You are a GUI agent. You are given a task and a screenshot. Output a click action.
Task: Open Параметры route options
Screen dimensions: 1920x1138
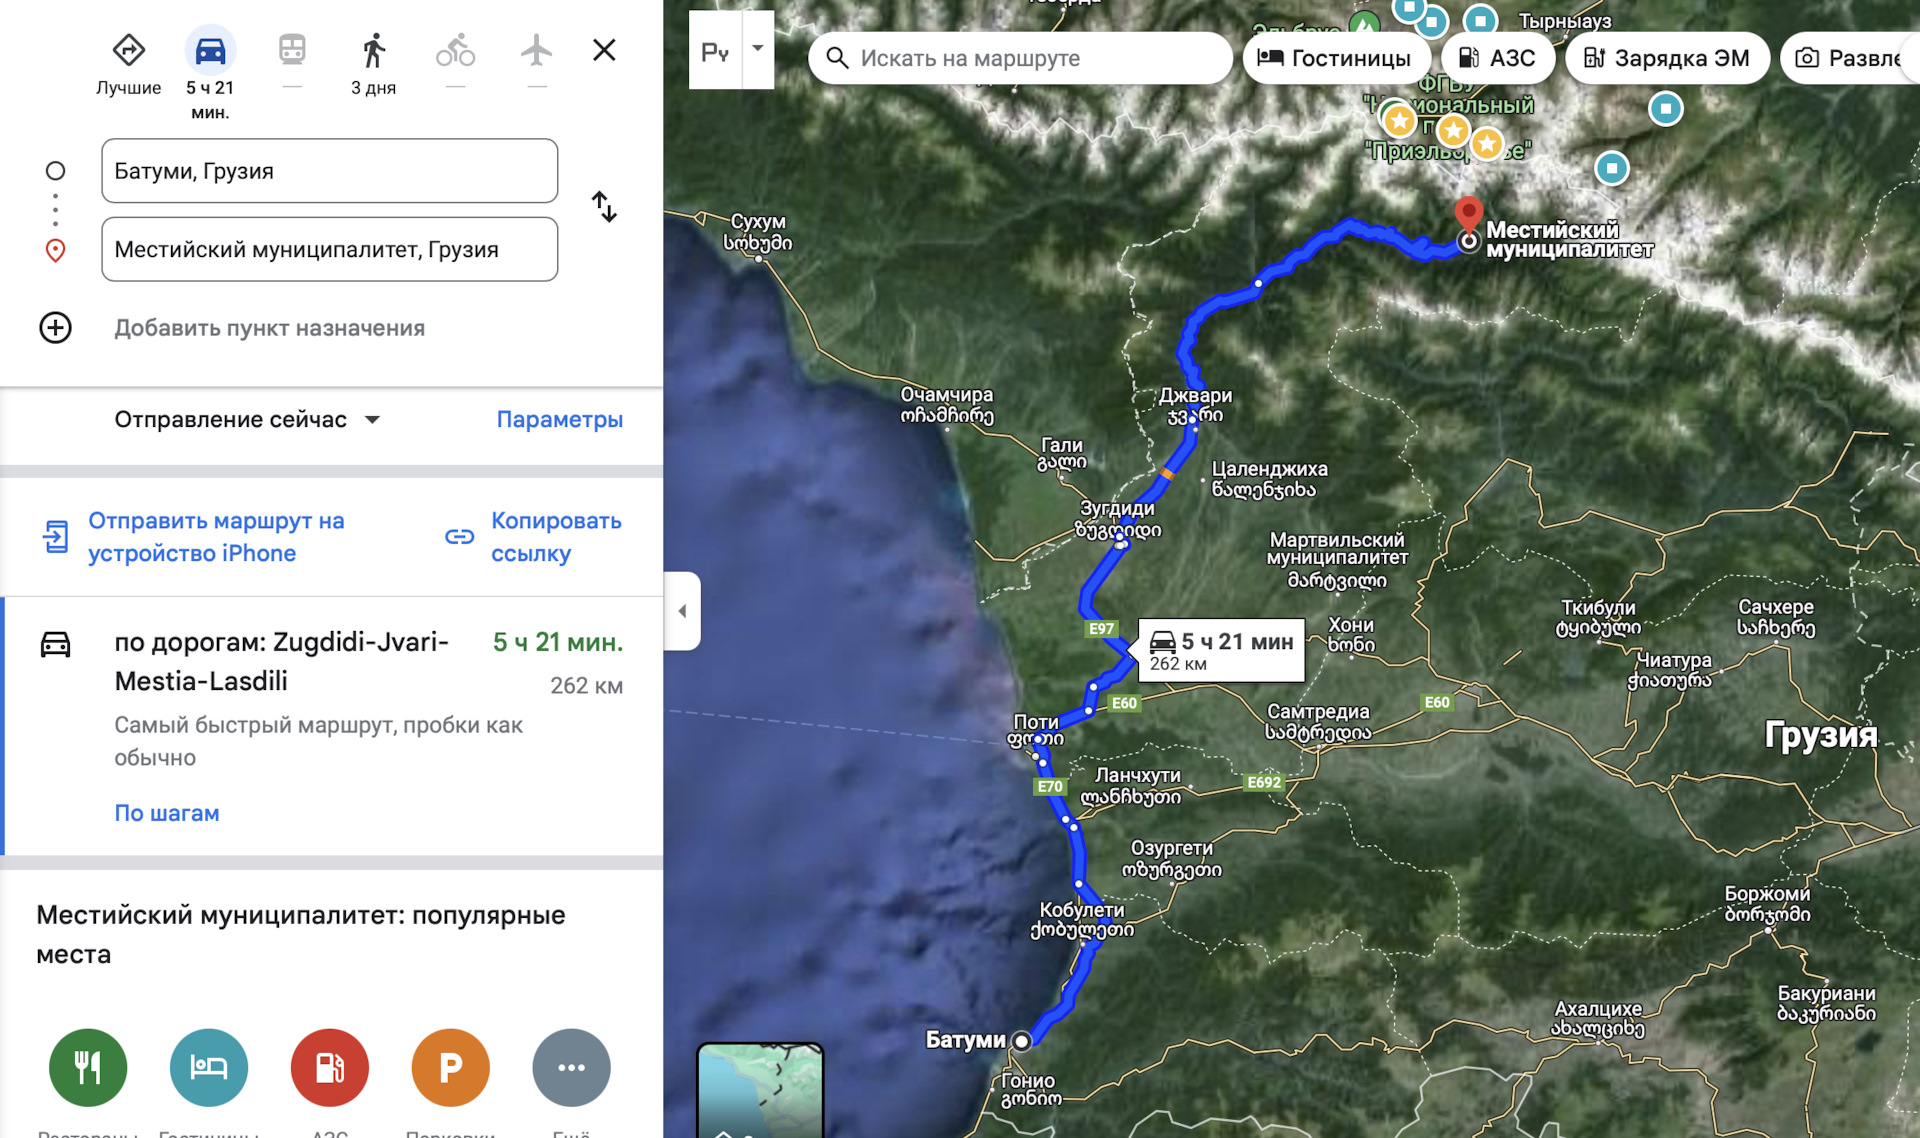click(x=560, y=420)
